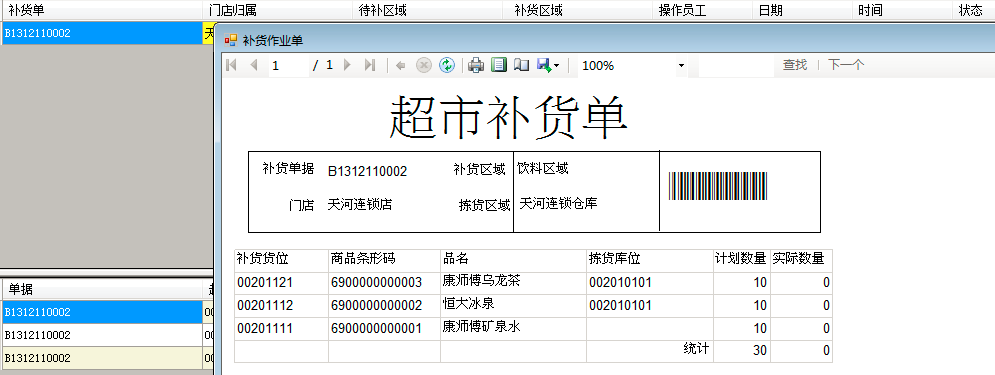Viewport: 995px width, 375px height.
Task: Stop report rendering
Action: pyautogui.click(x=423, y=65)
